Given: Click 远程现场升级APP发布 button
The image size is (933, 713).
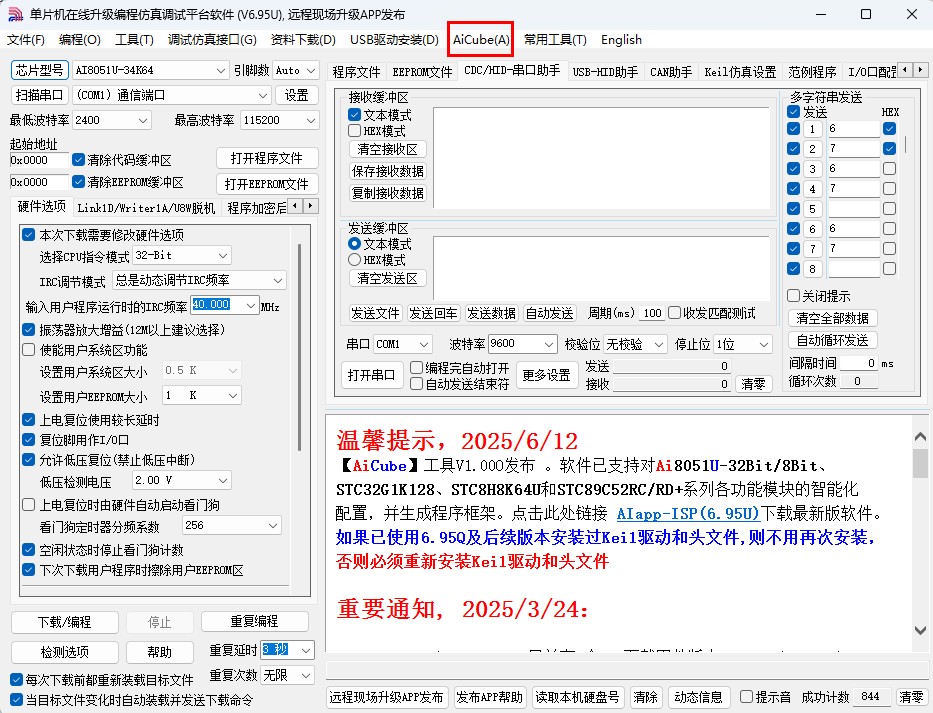Looking at the screenshot, I should pyautogui.click(x=387, y=697).
